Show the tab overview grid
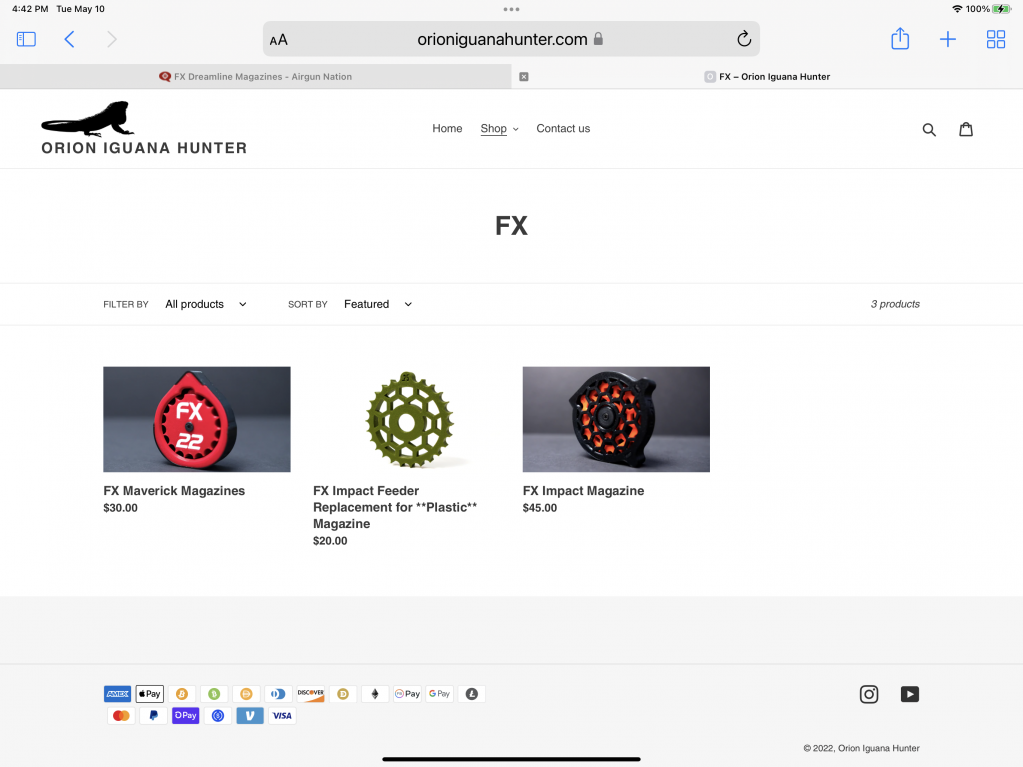Screen dimensions: 1023x767 996,39
